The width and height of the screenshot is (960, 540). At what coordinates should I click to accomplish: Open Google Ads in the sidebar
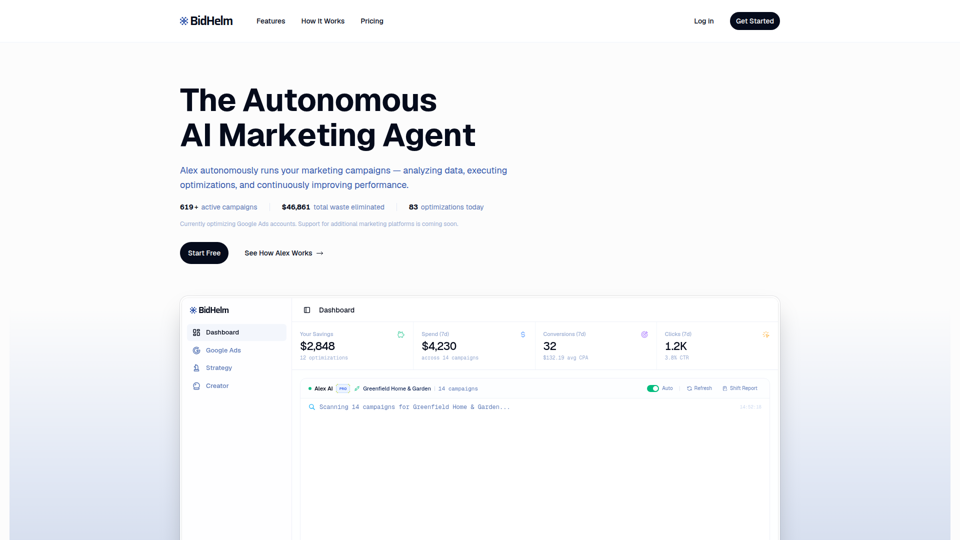(236, 350)
